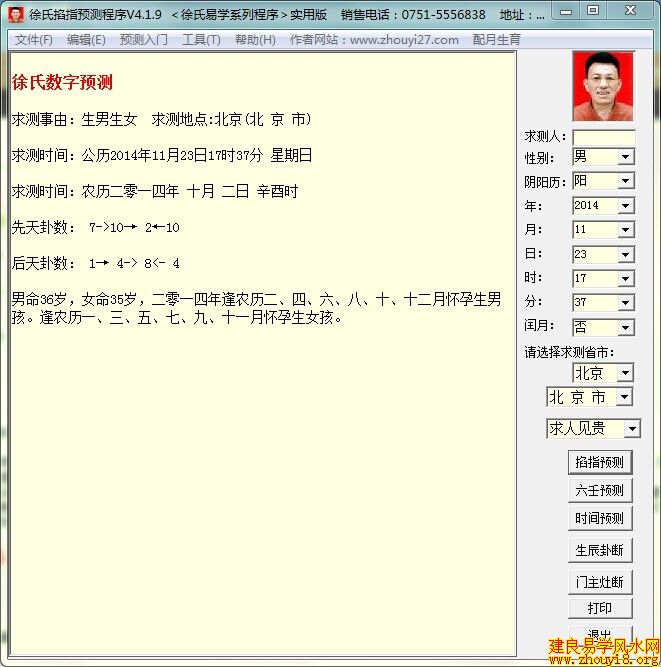Viewport: 661px width, 667px height.
Task: Click the 男命36岁 prediction paragraph
Action: click(x=256, y=308)
